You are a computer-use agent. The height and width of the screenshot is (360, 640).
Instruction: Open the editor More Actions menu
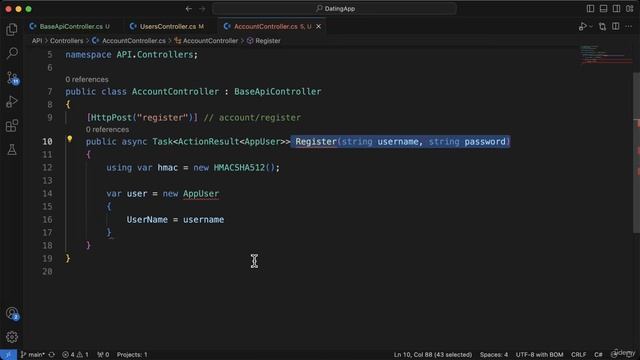pyautogui.click(x=629, y=27)
